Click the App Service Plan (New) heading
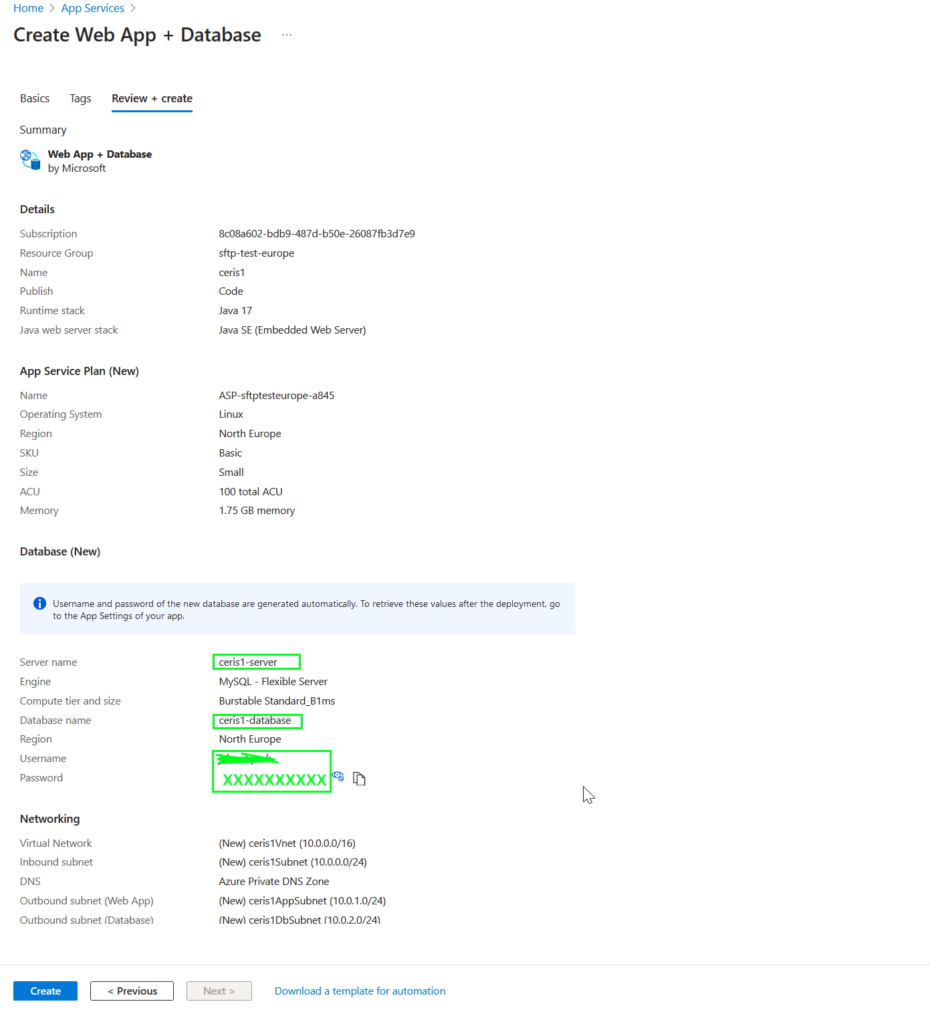 click(x=79, y=372)
